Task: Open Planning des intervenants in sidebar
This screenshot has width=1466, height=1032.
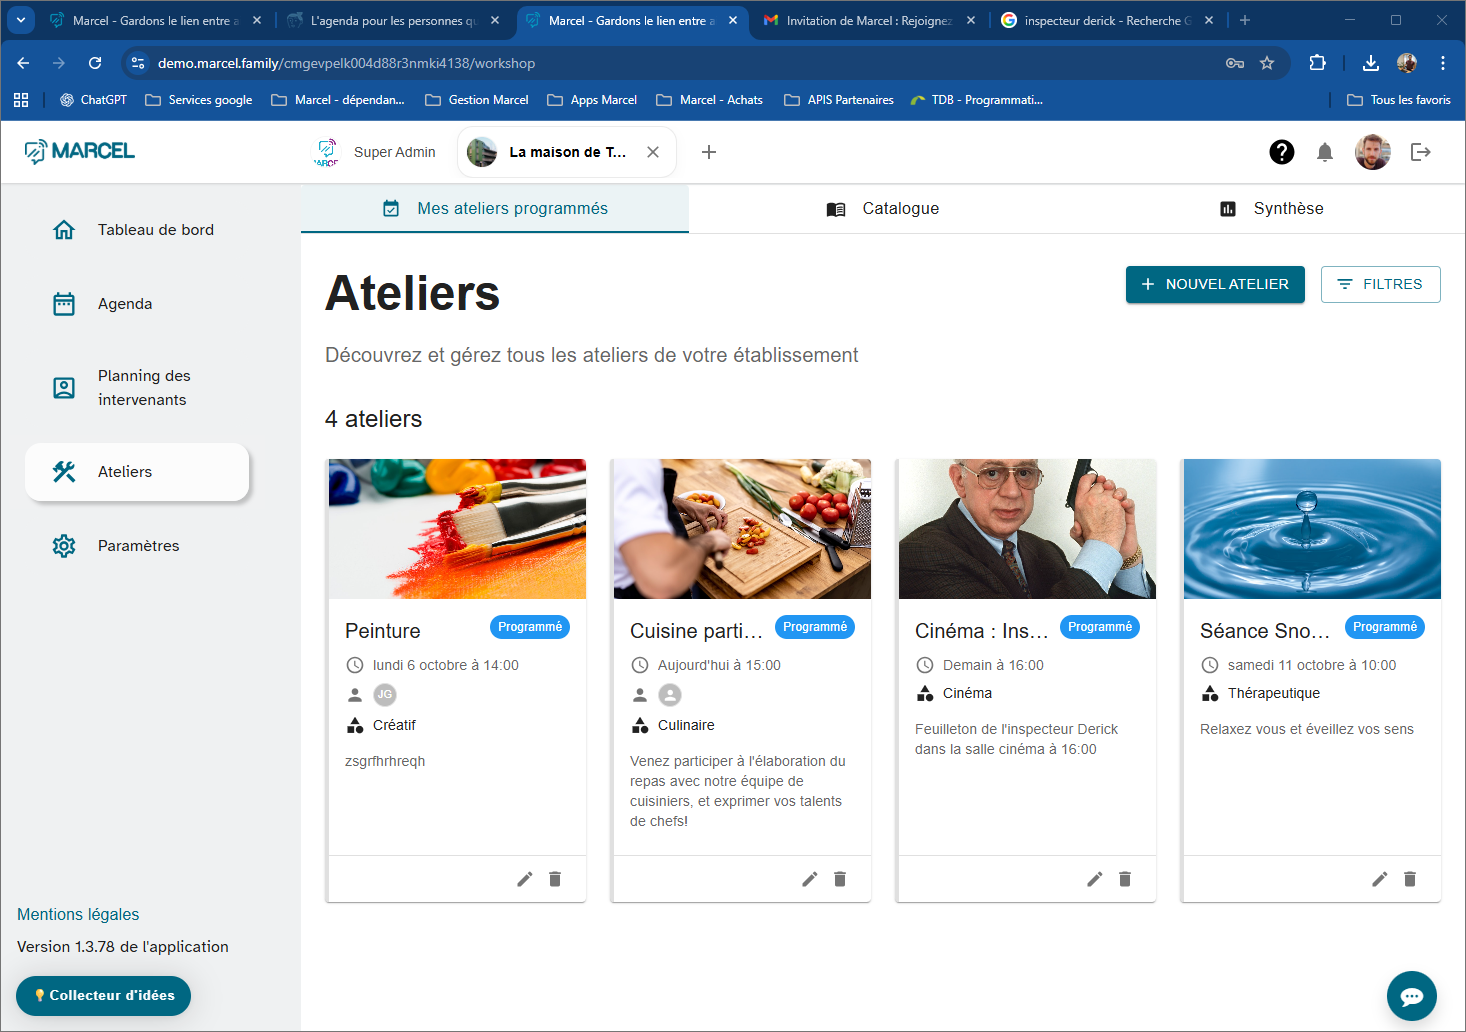Action: pyautogui.click(x=142, y=388)
